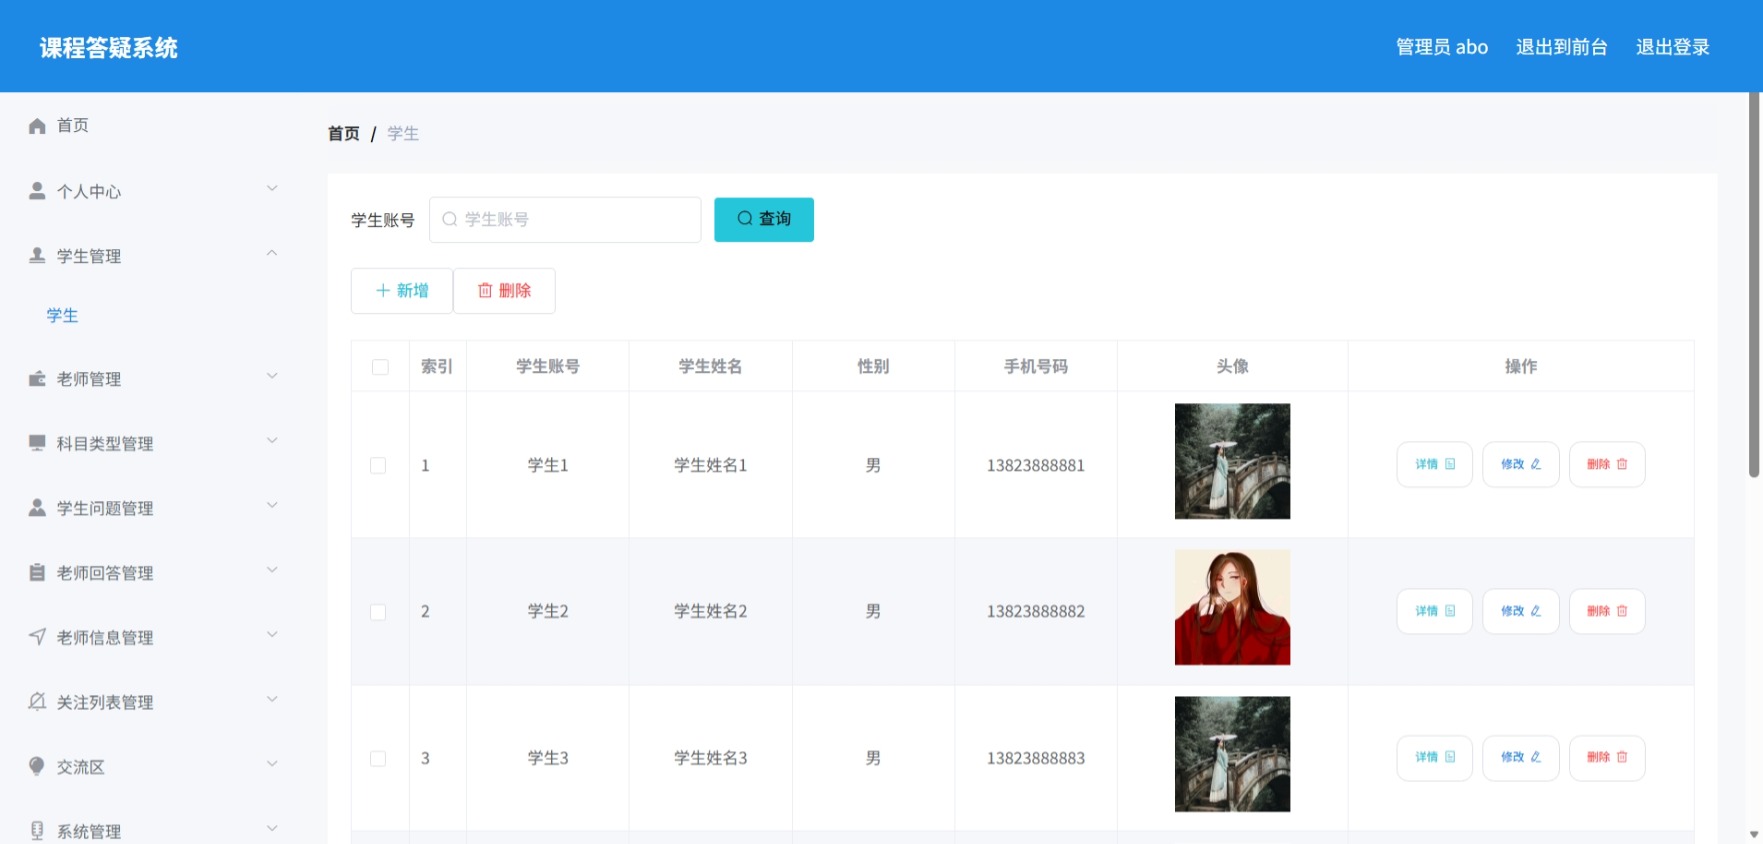Click 退出到前台 in top bar

pyautogui.click(x=1561, y=47)
